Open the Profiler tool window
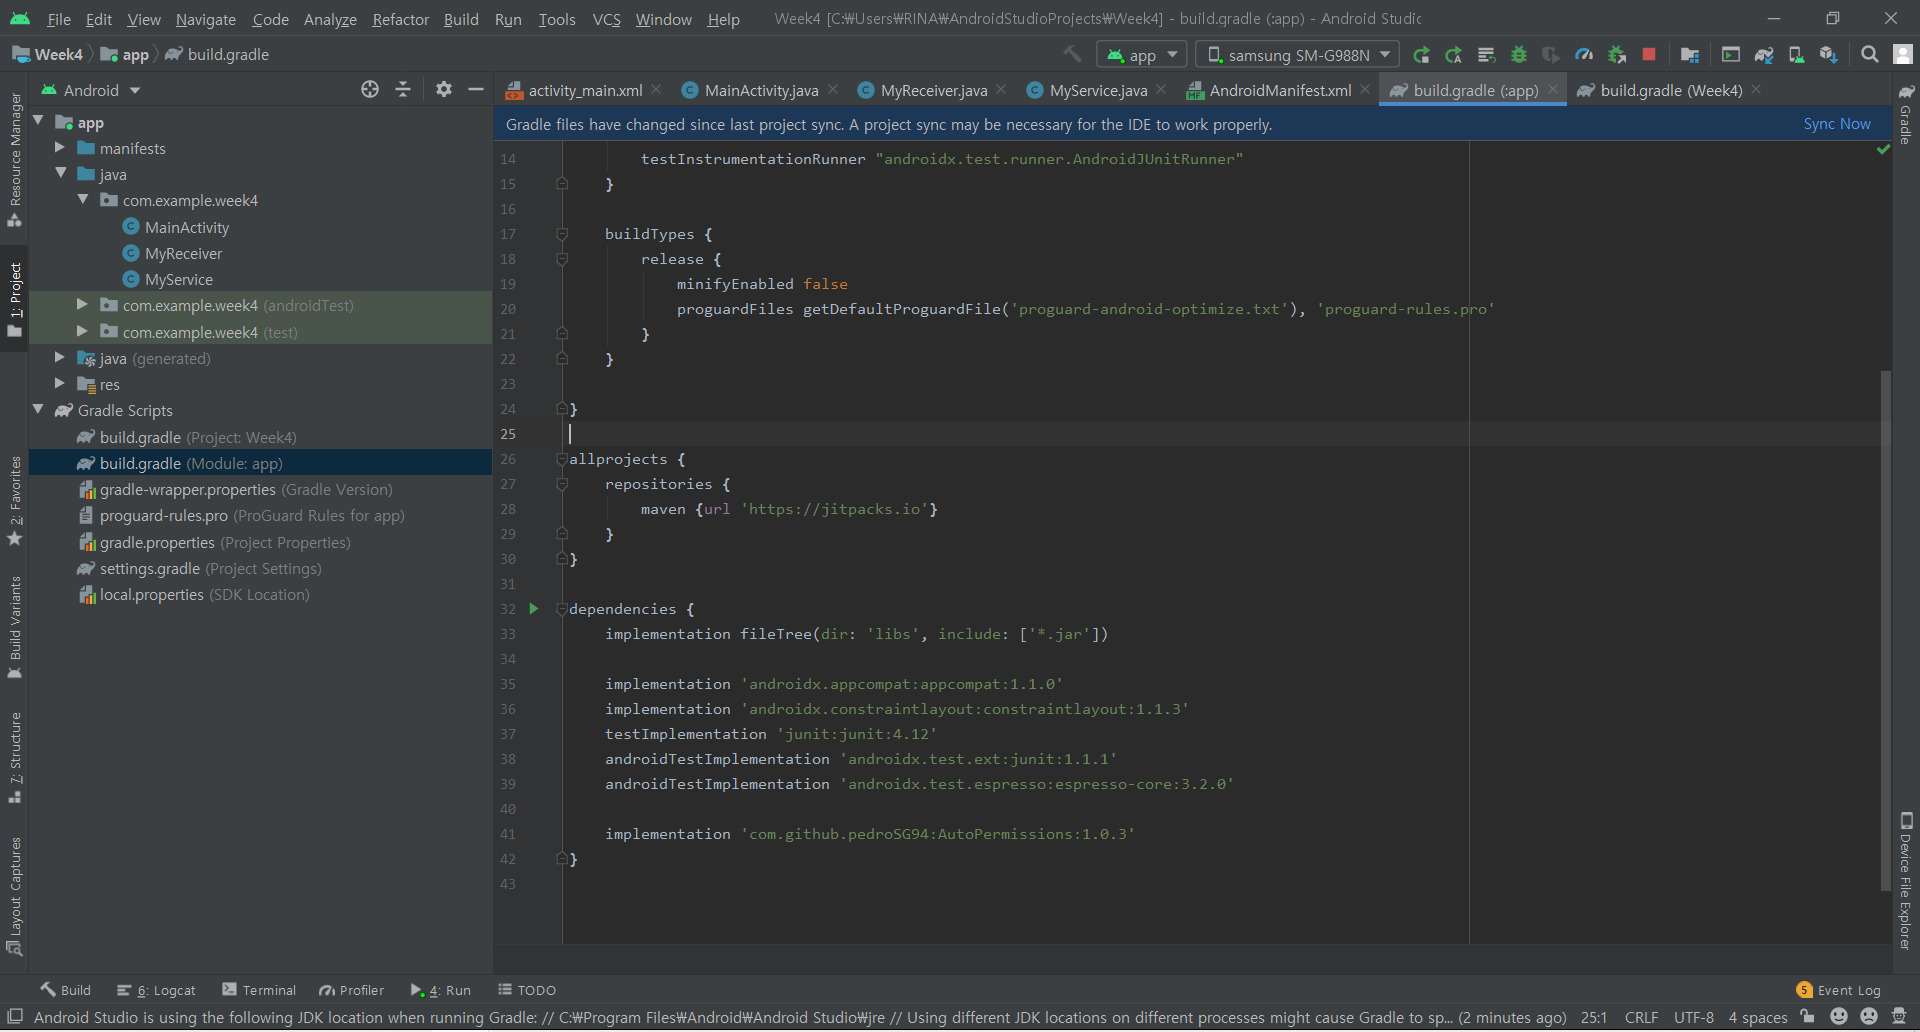1920x1032 pixels. (x=351, y=990)
